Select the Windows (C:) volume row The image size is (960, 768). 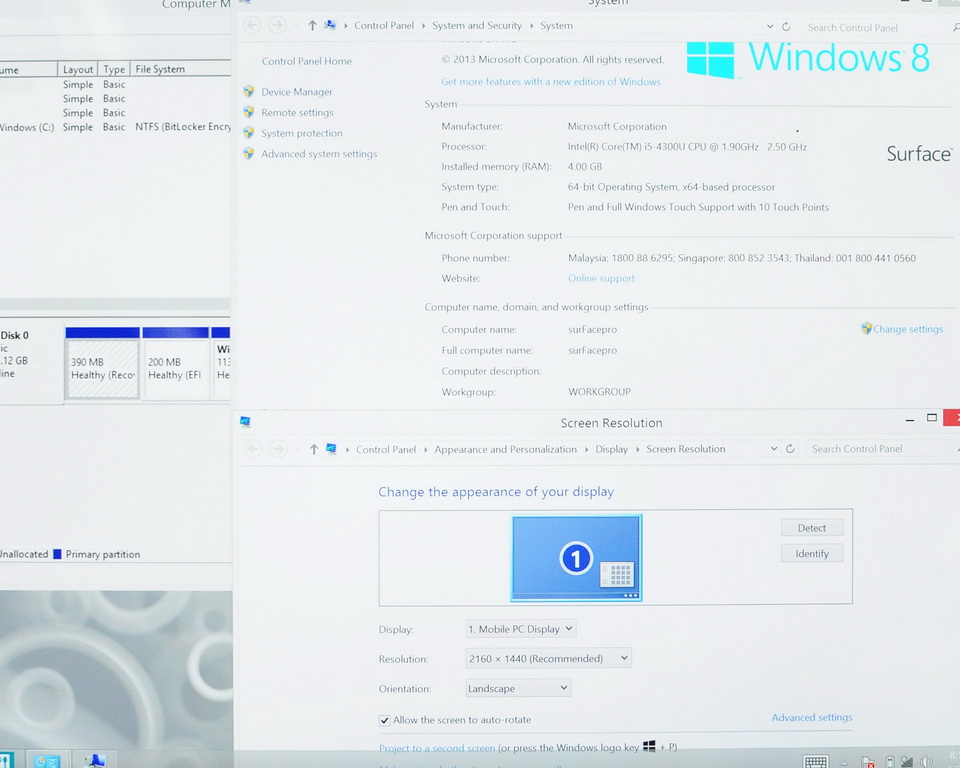point(115,127)
